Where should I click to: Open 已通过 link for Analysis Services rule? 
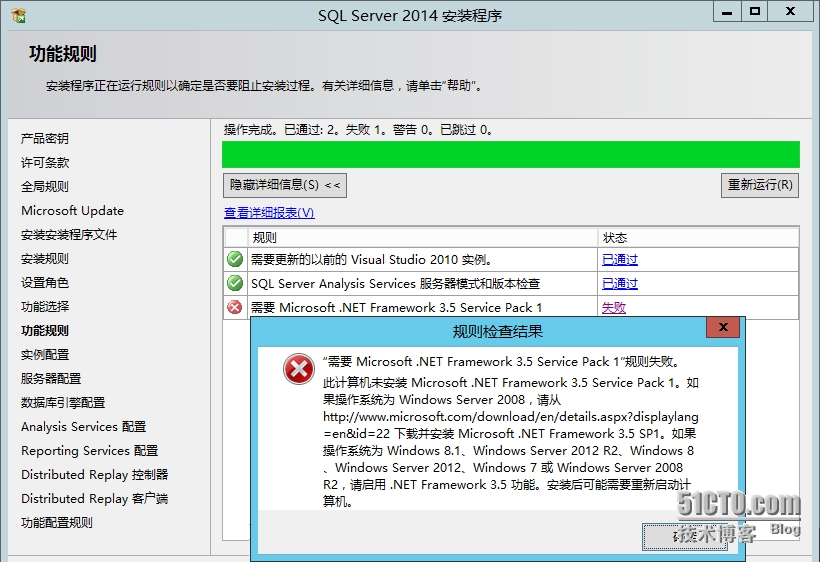[620, 283]
